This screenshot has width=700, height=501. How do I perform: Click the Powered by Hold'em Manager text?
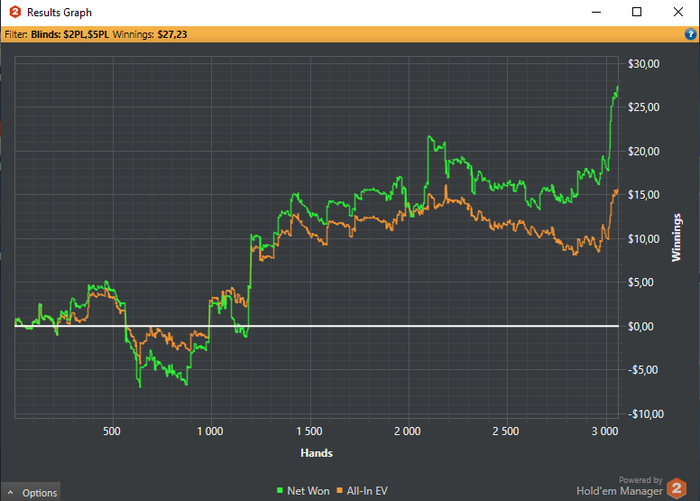tap(619, 486)
